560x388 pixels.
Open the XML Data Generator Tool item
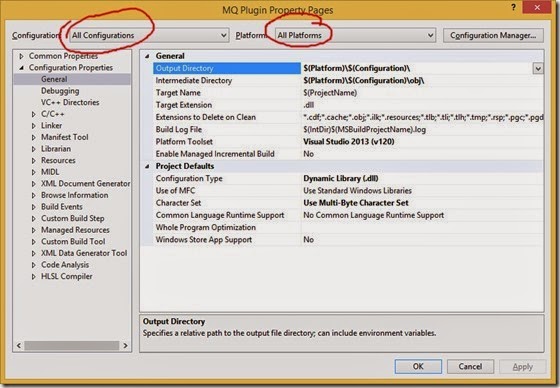[x=84, y=253]
